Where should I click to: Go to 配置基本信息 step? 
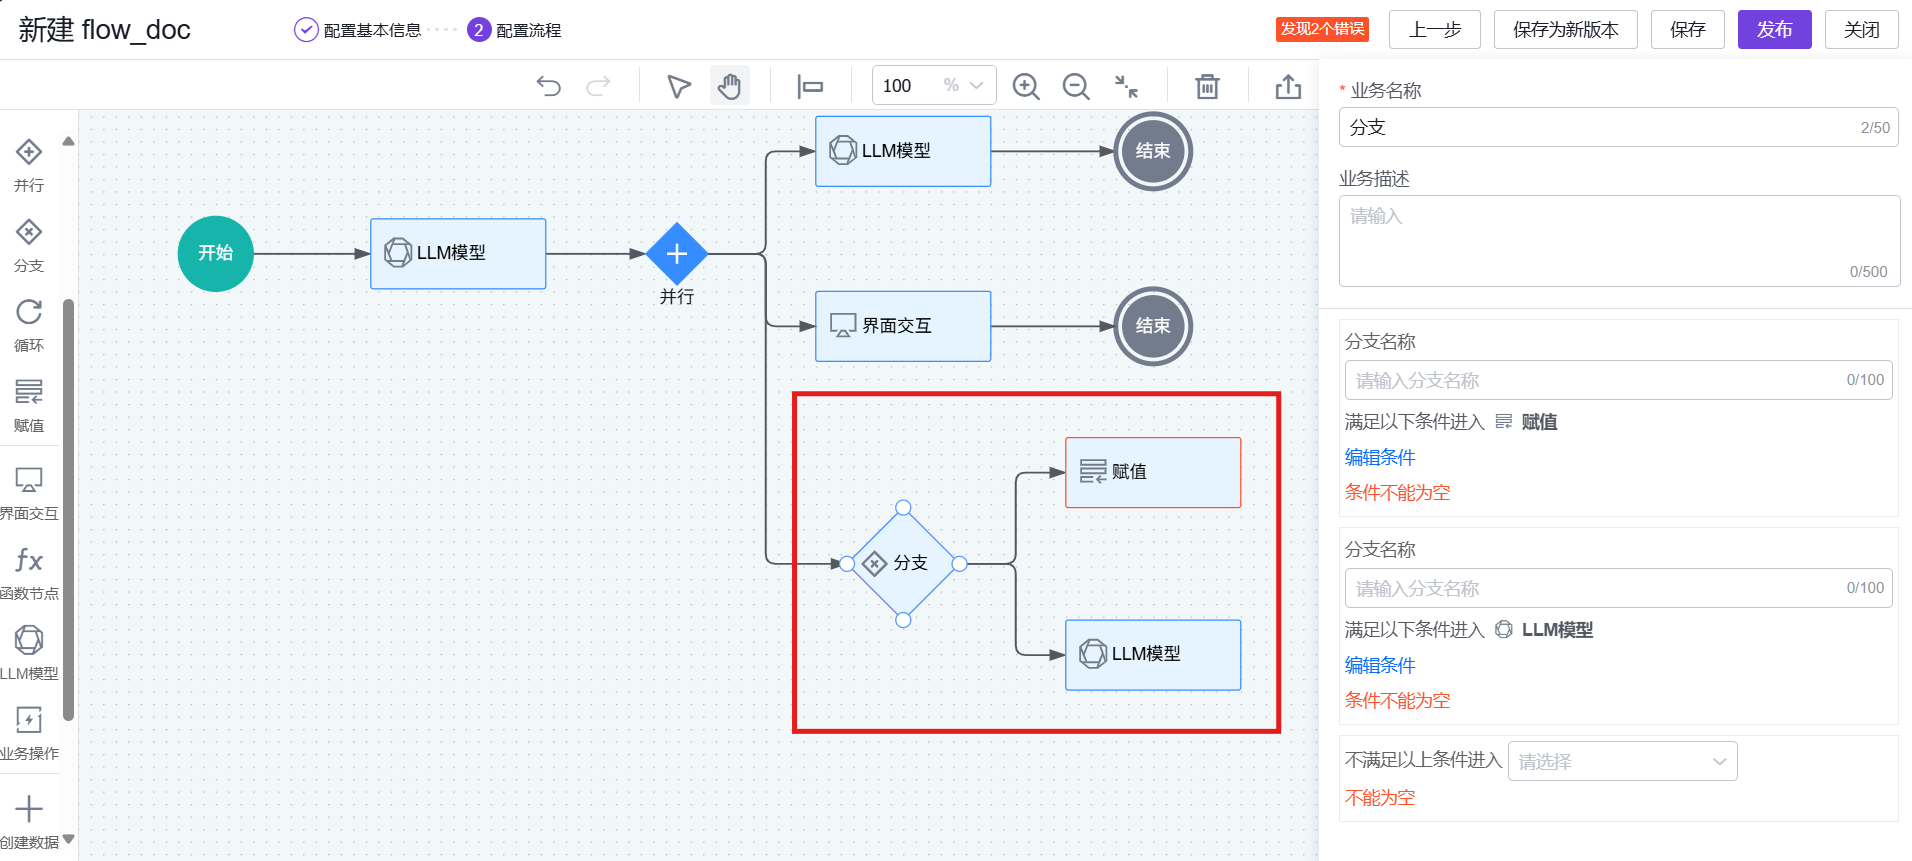pyautogui.click(x=358, y=30)
